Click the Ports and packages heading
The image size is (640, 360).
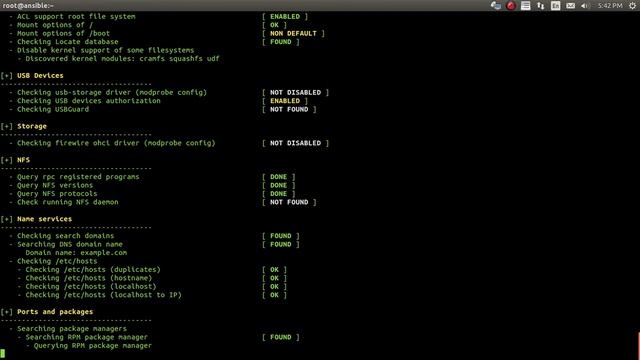click(x=55, y=312)
